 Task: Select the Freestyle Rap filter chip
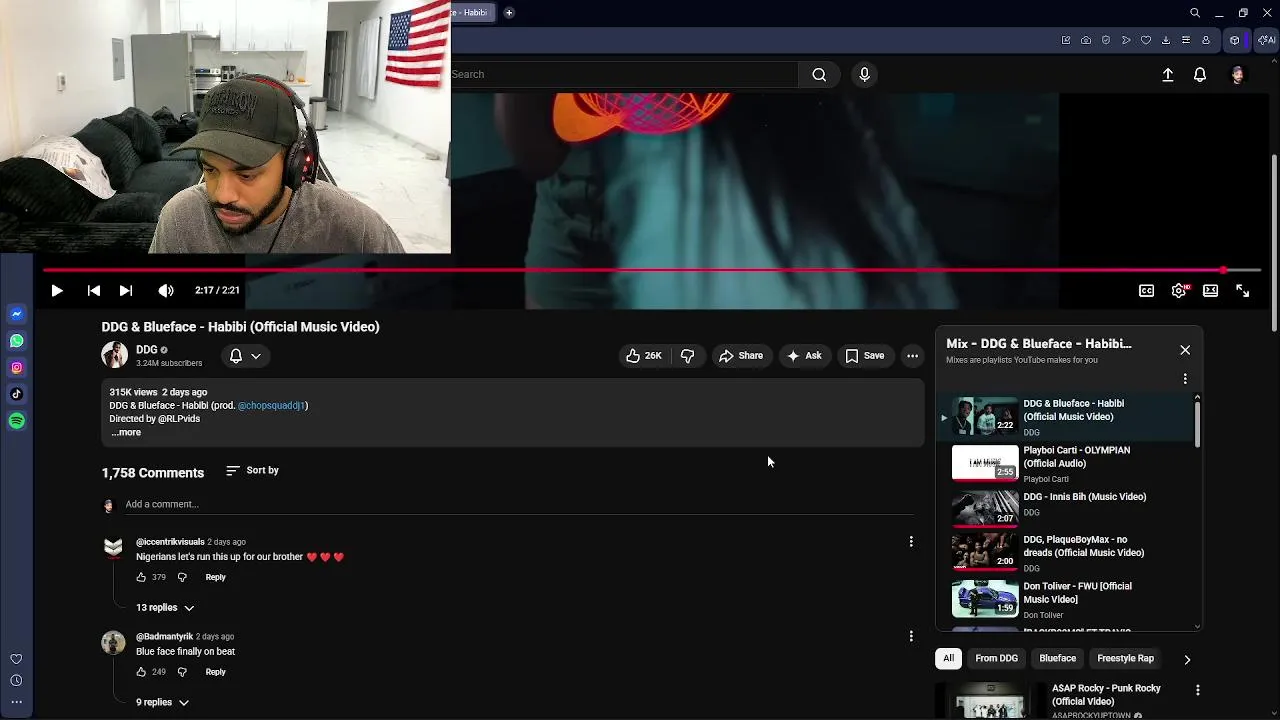[1126, 659]
